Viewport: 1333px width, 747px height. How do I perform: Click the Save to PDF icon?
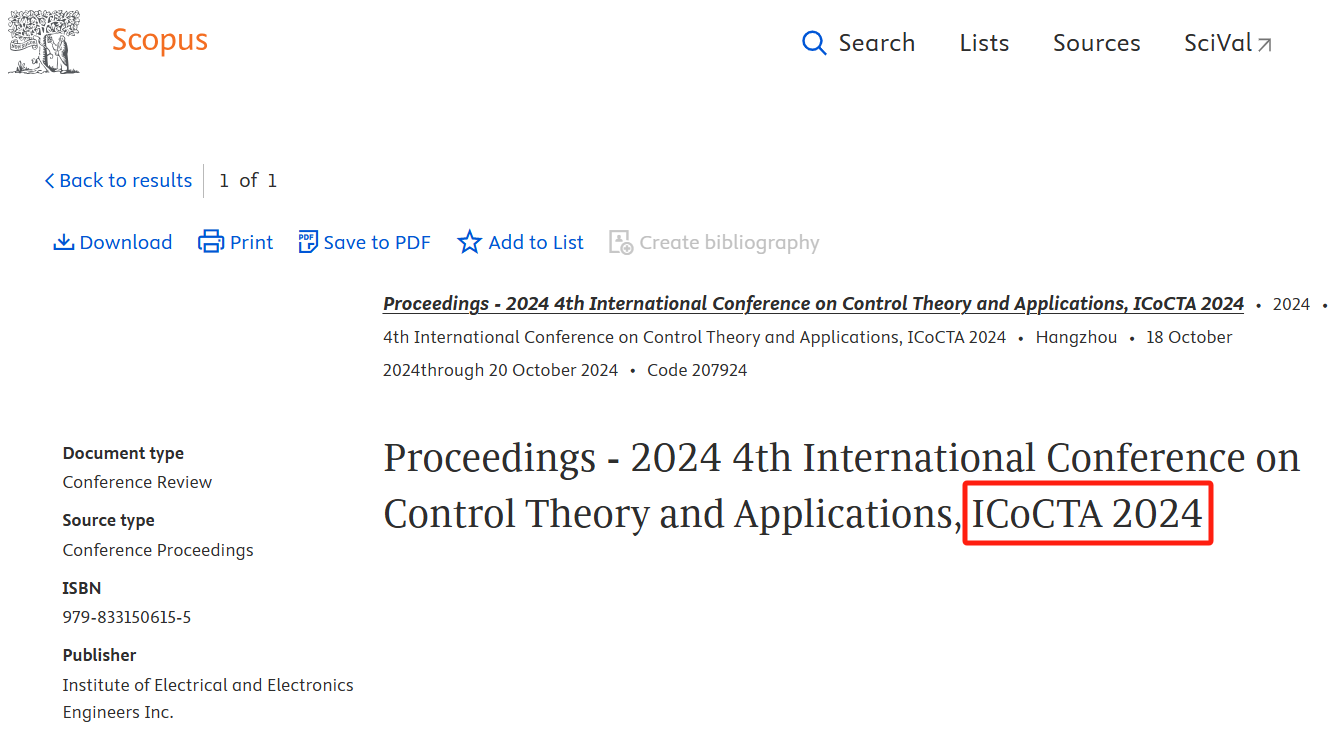pyautogui.click(x=308, y=242)
